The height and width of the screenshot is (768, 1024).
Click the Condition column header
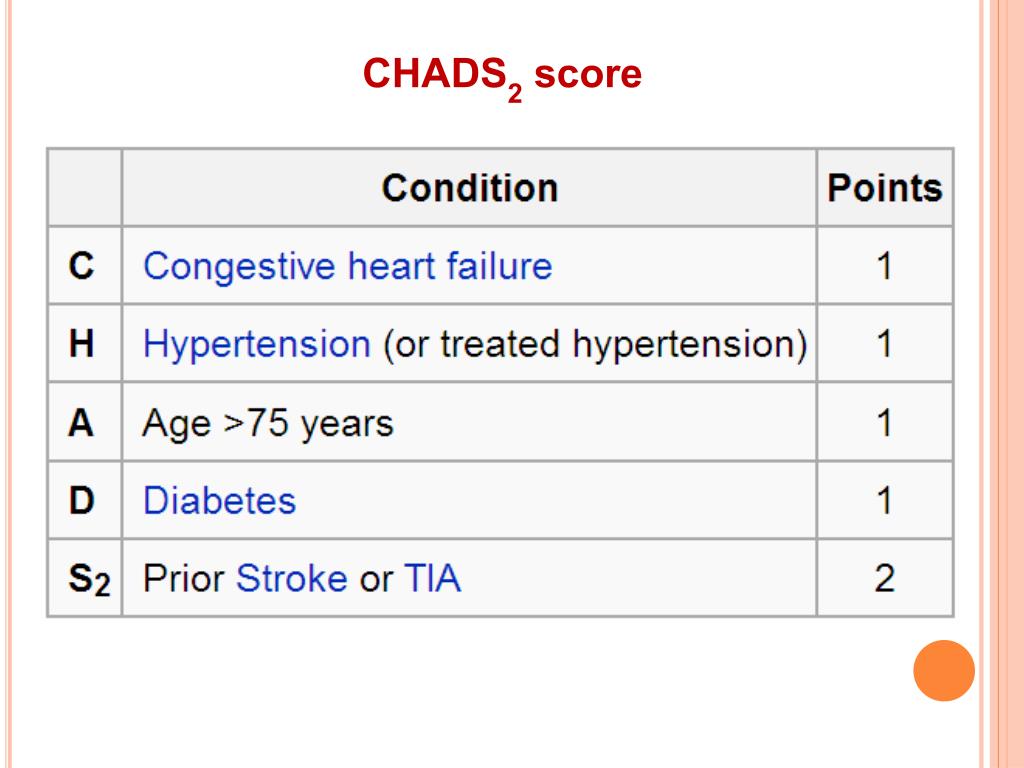click(470, 188)
